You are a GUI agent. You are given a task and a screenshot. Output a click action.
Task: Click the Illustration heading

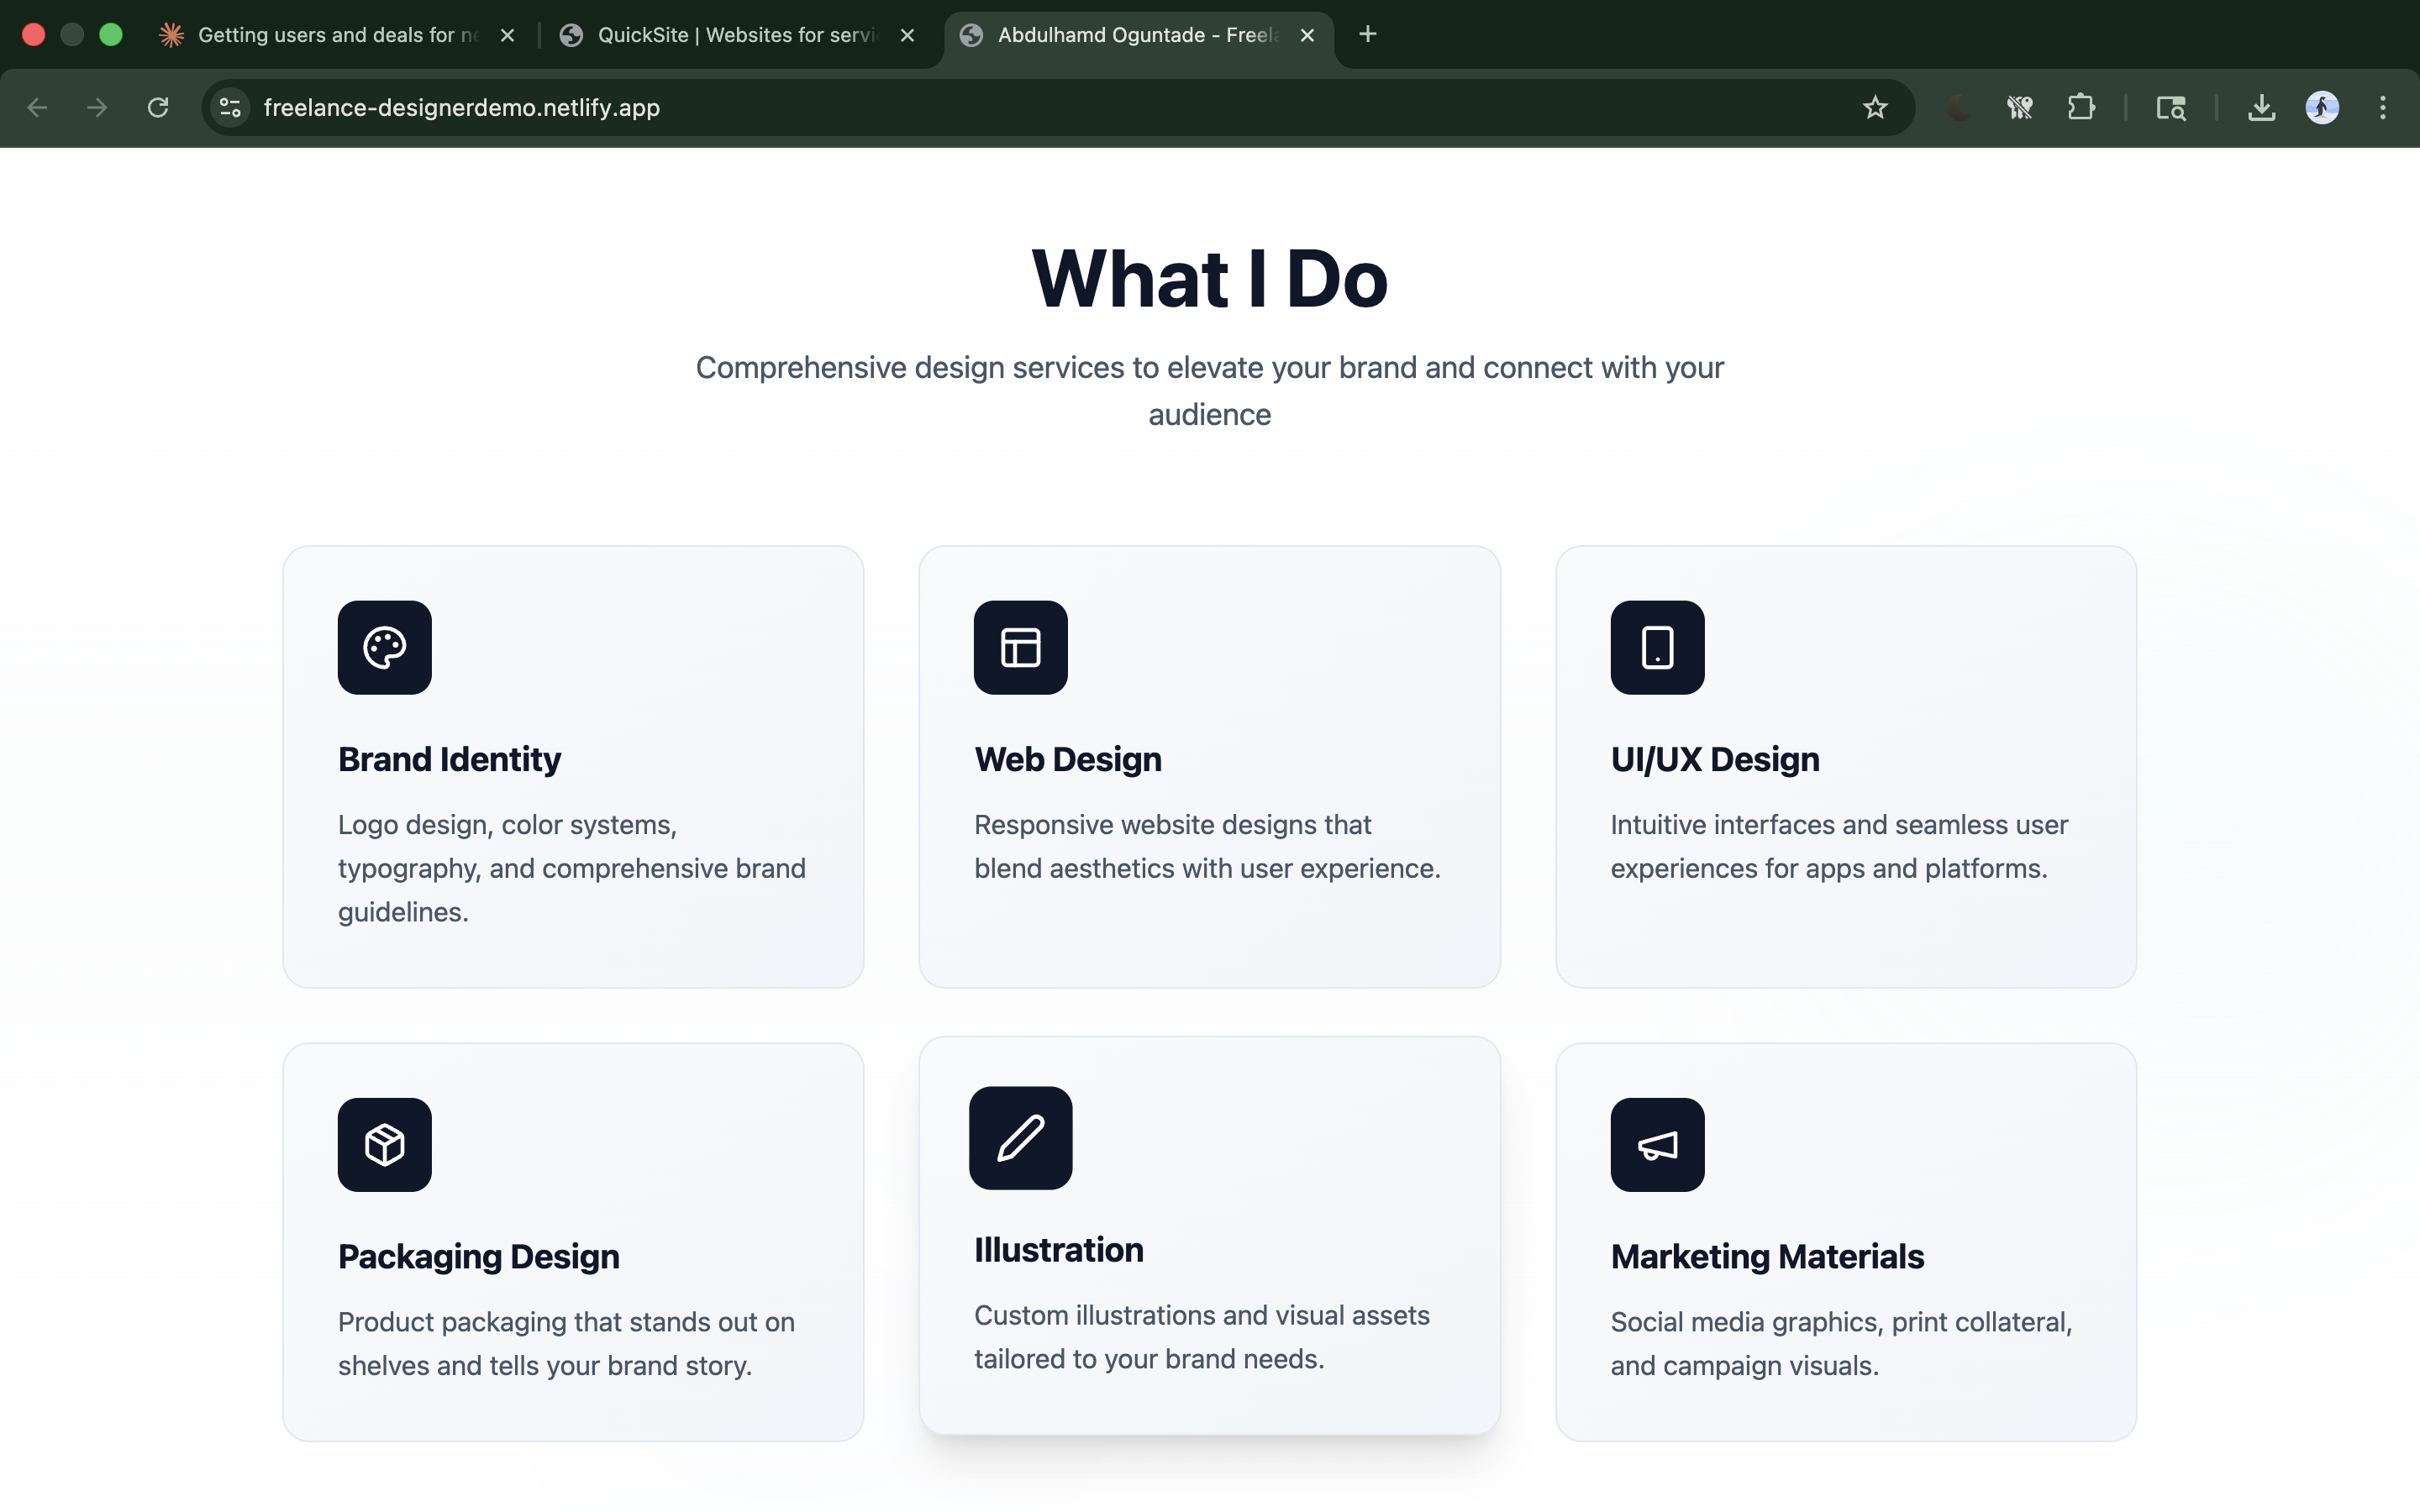(x=1058, y=1250)
